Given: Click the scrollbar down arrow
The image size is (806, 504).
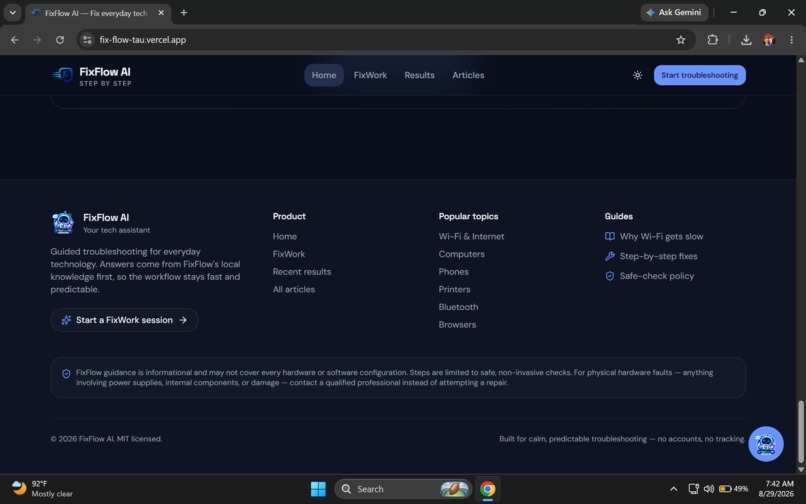Looking at the screenshot, I should tap(800, 469).
